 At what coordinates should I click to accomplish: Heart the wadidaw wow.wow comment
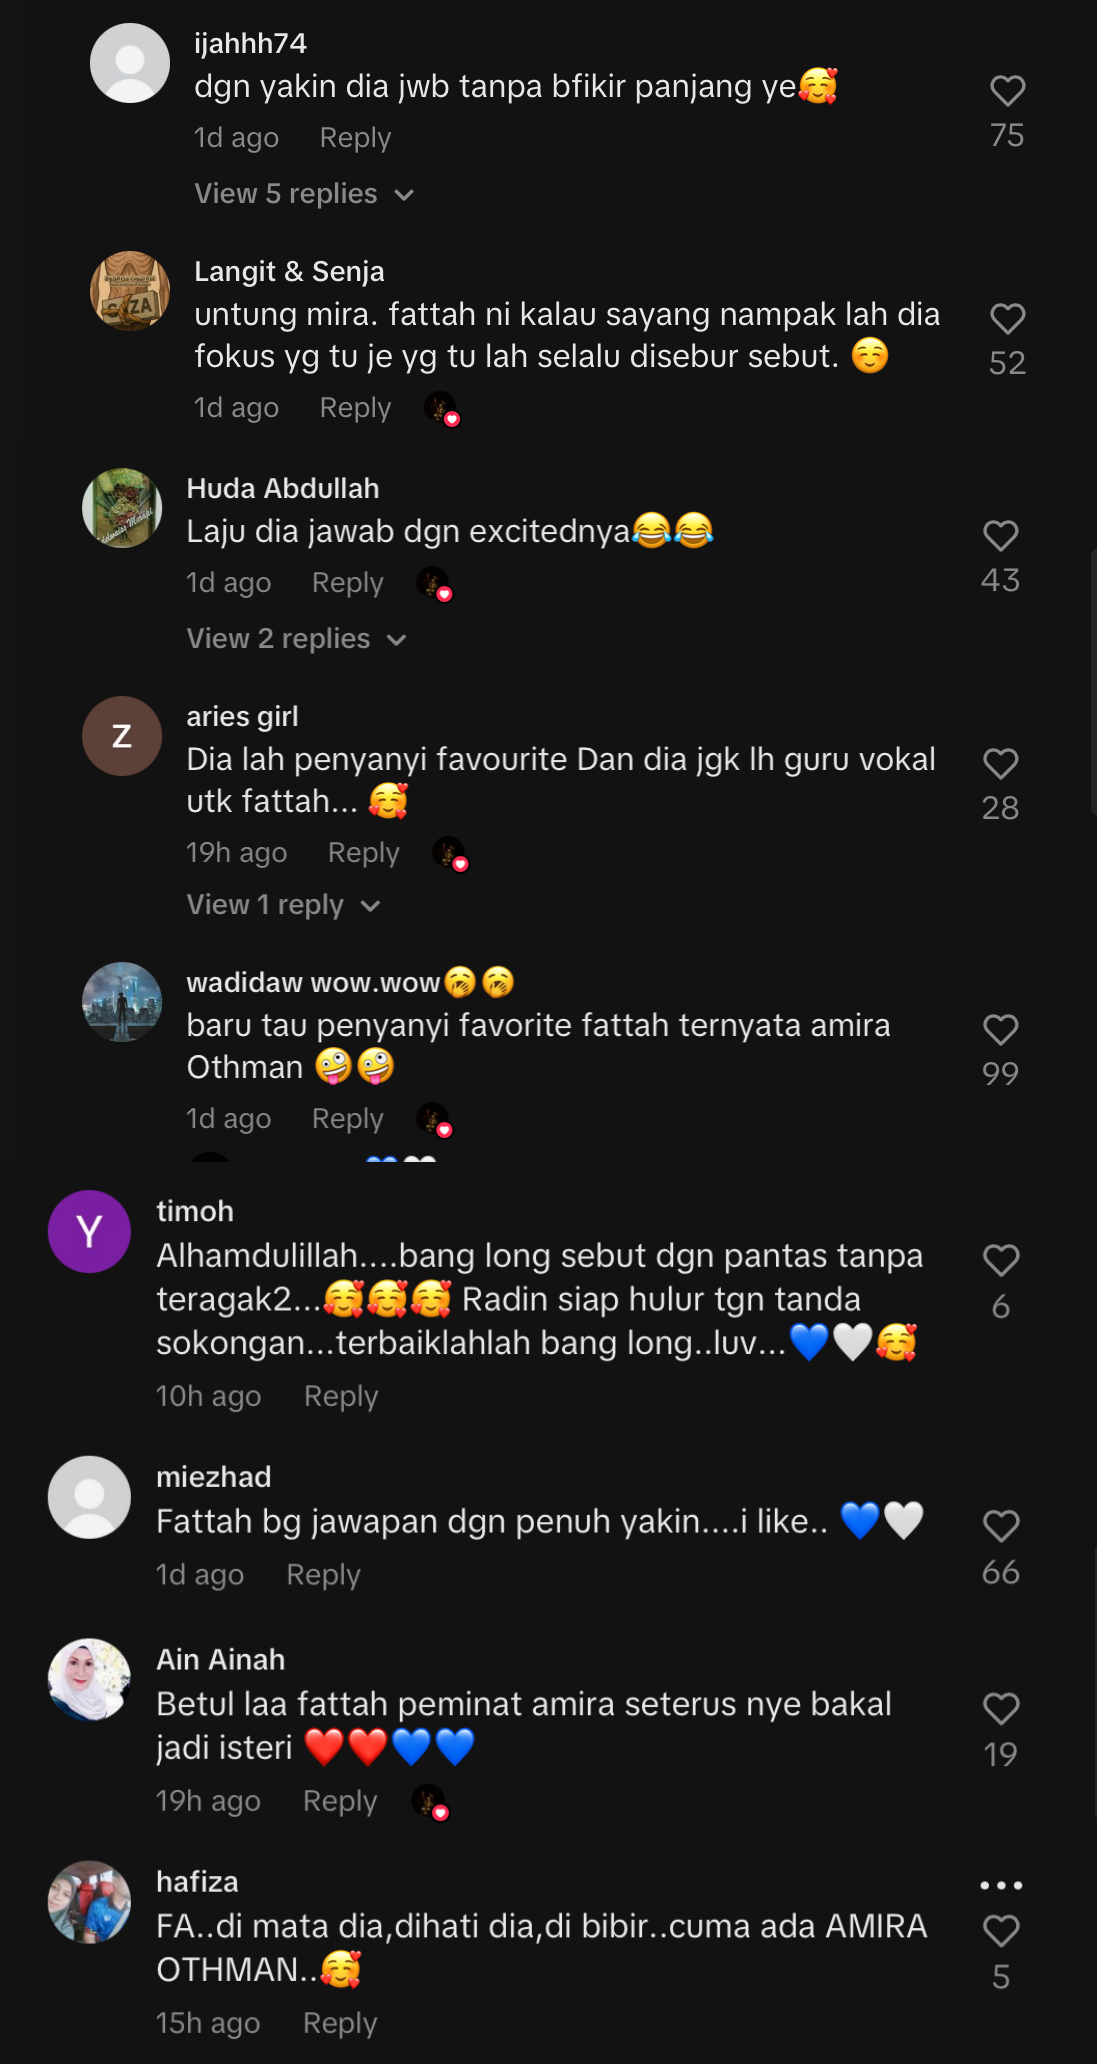click(1000, 1030)
